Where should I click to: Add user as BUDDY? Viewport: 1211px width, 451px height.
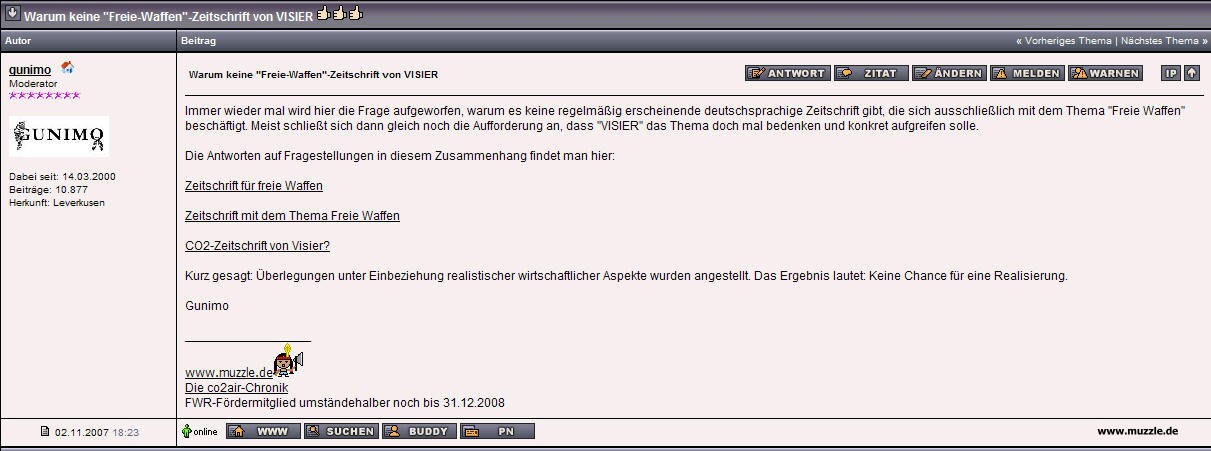[x=419, y=431]
